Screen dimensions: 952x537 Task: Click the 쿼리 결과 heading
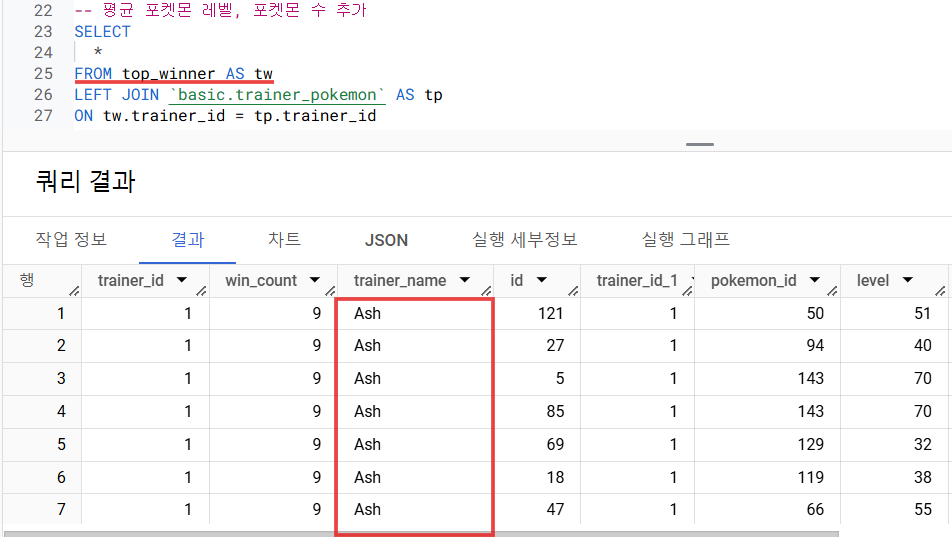(x=86, y=181)
